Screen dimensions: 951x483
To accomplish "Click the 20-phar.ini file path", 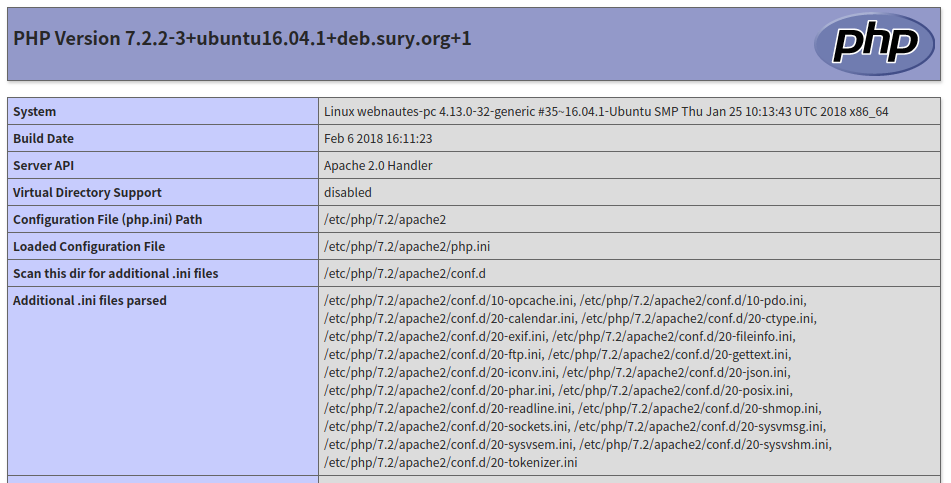I will coord(438,390).
